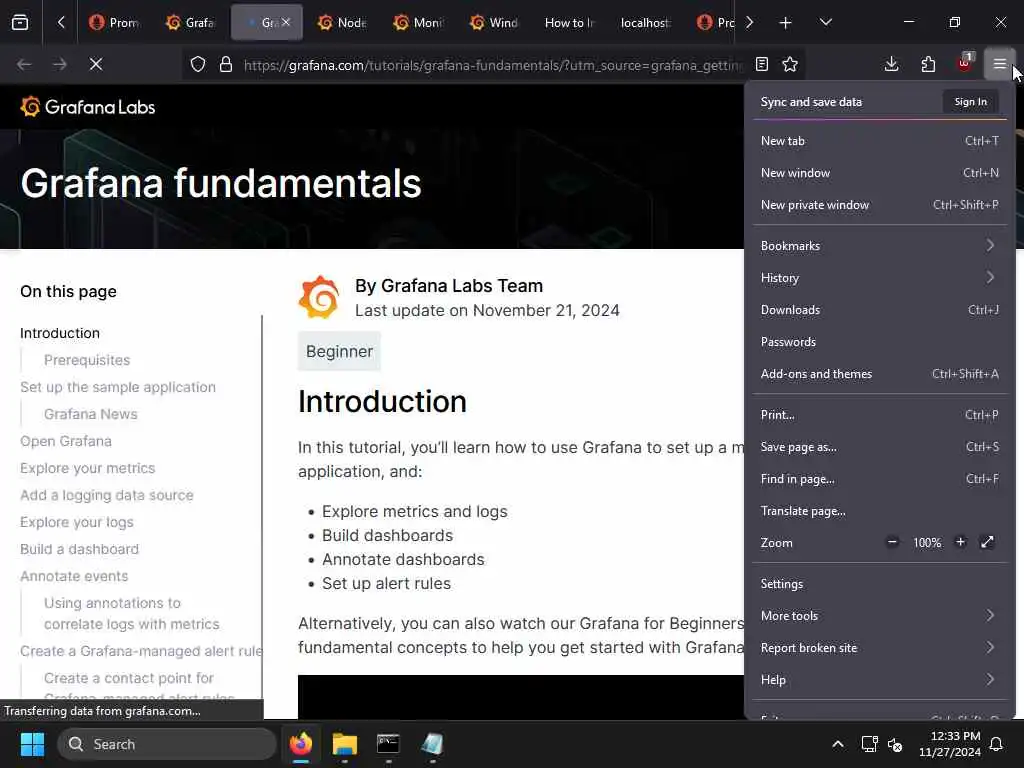The height and width of the screenshot is (768, 1024).
Task: Open Passwords from the menu
Action: click(880, 342)
